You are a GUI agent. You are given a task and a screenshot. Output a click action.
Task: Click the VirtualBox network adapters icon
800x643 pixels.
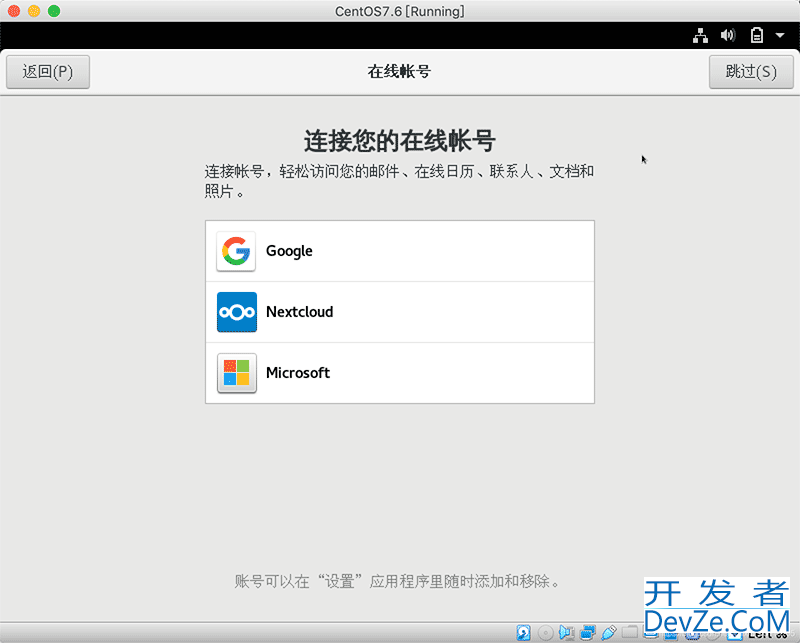point(588,633)
